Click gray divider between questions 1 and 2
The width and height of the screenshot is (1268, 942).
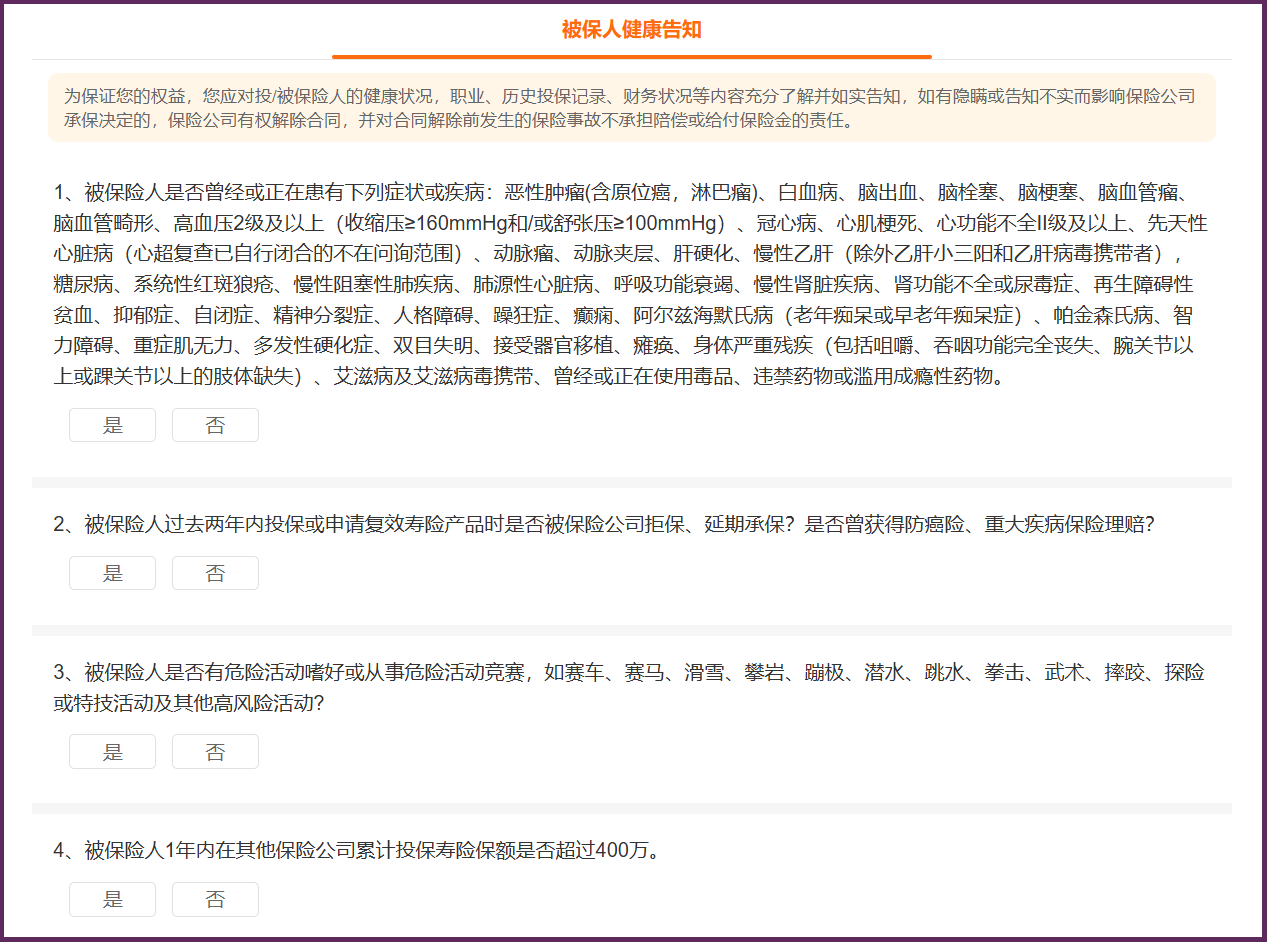tap(631, 482)
